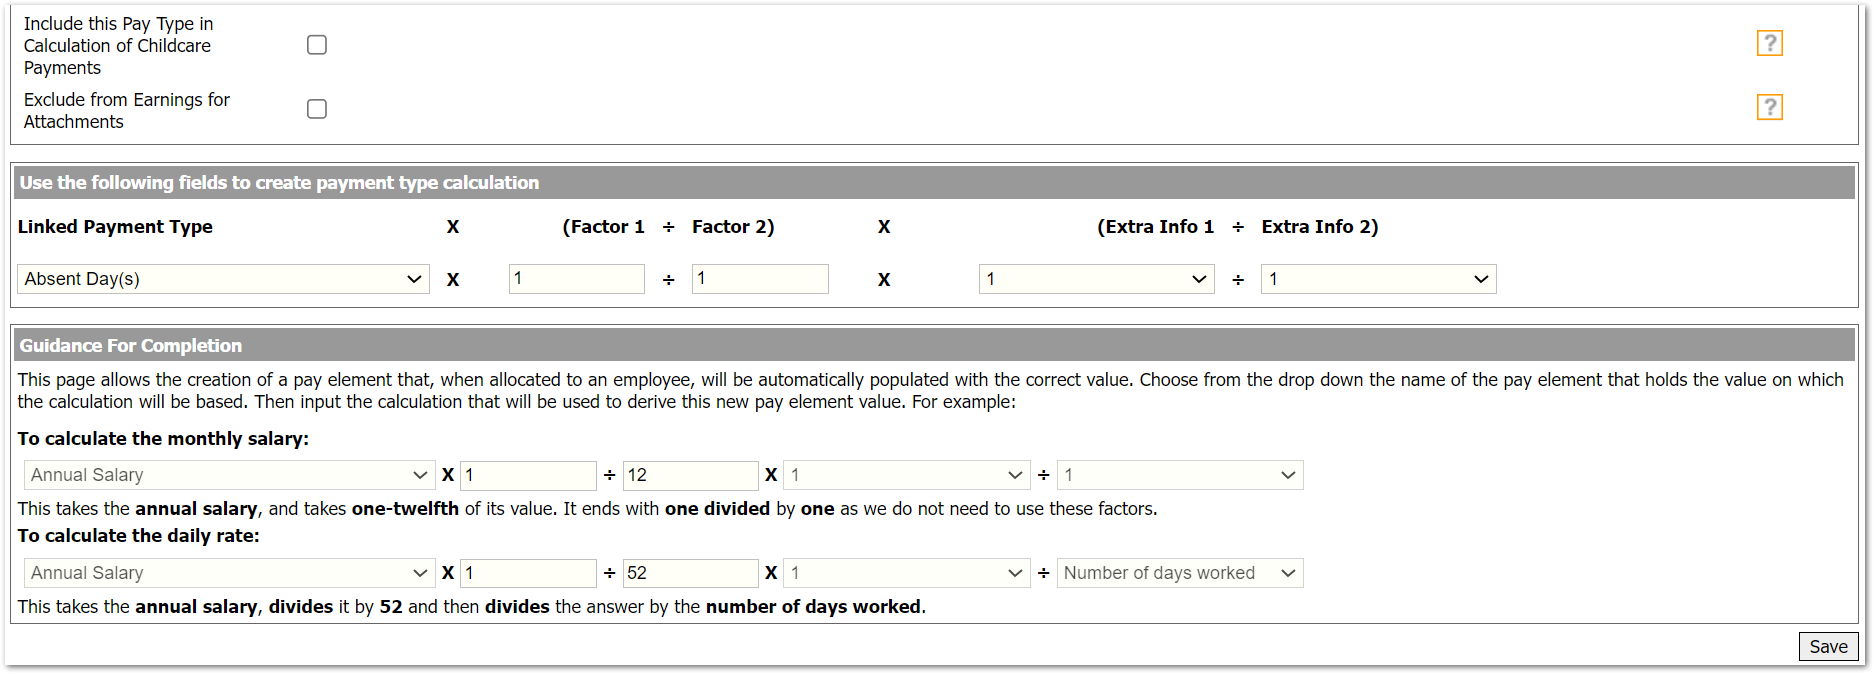The image size is (1874, 674).
Task: Enable Include Pay Type in Childcare Payments checkbox
Action: [x=317, y=45]
